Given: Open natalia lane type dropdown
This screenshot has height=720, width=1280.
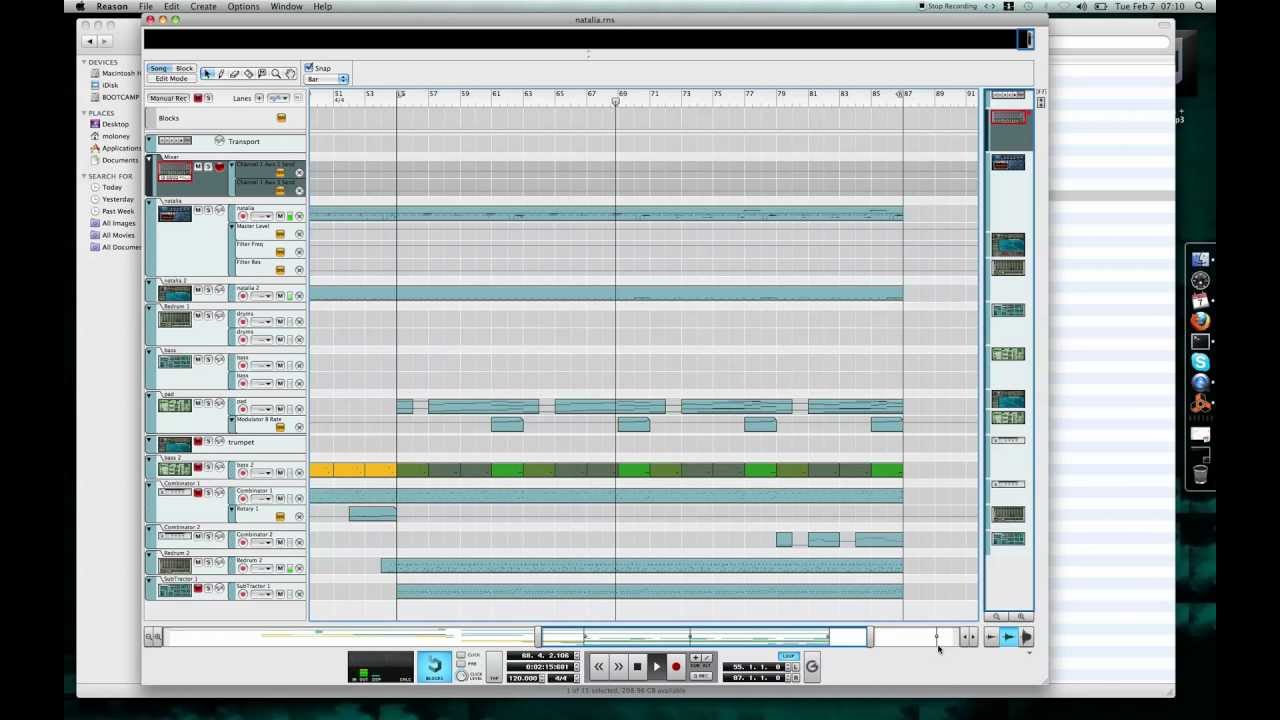Looking at the screenshot, I should coord(261,216).
